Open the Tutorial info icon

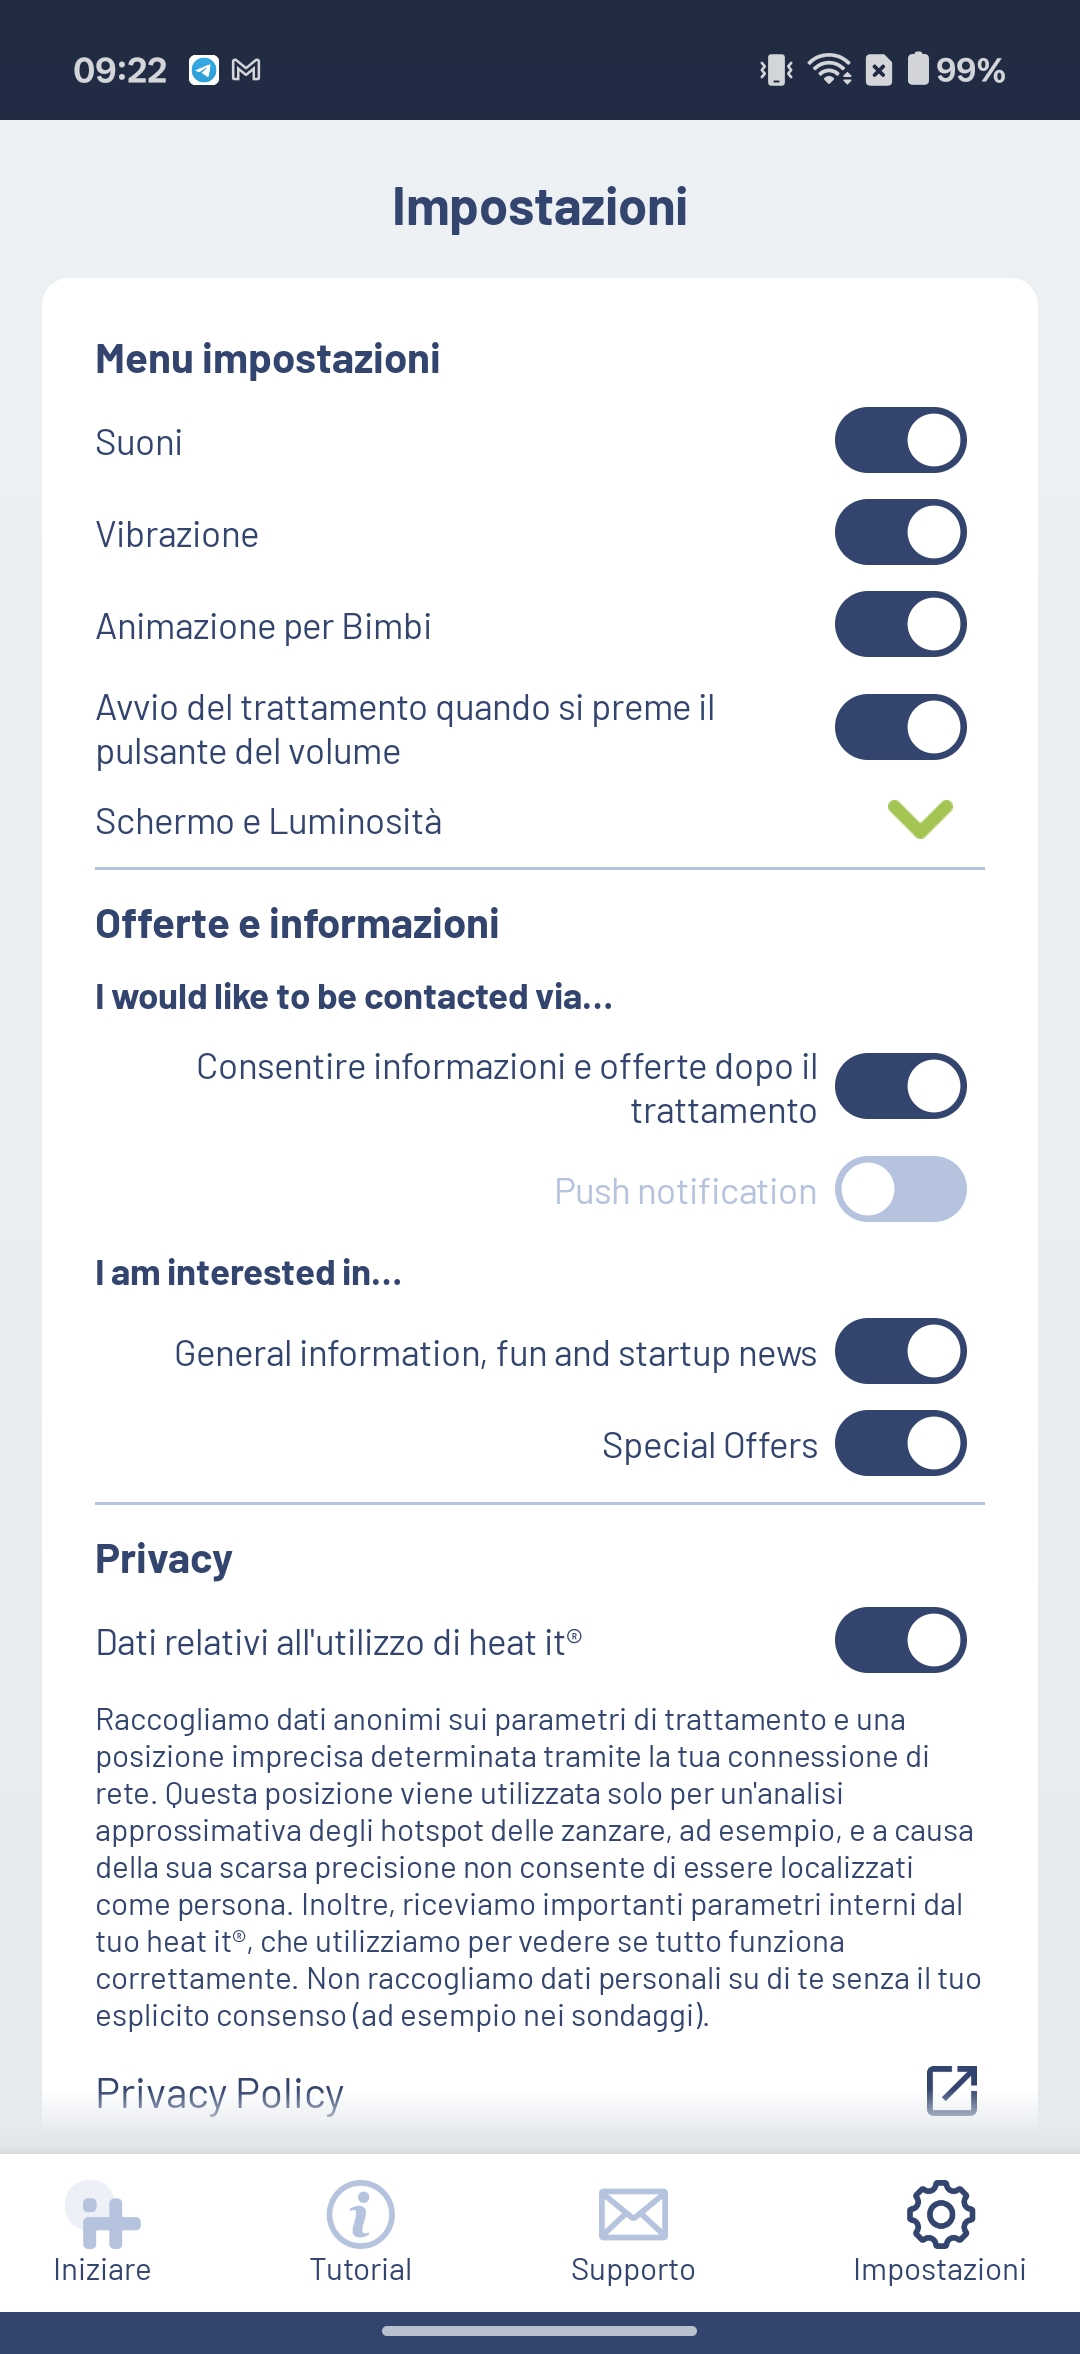360,2214
